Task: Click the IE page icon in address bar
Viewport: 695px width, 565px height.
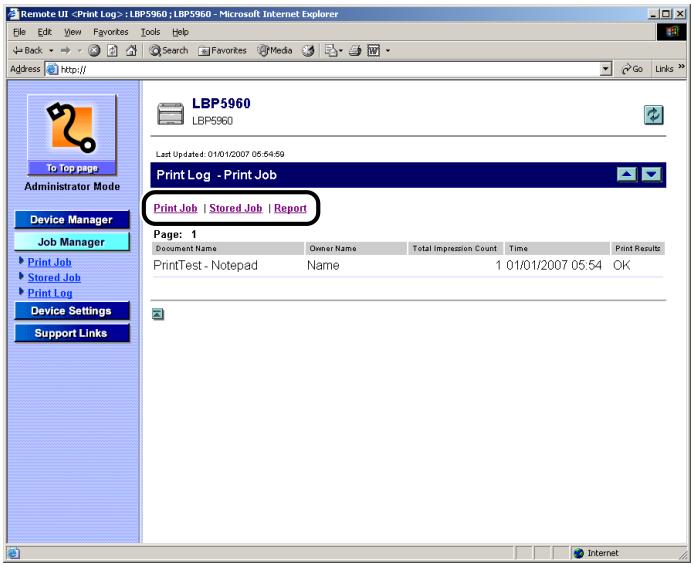Action: point(52,69)
